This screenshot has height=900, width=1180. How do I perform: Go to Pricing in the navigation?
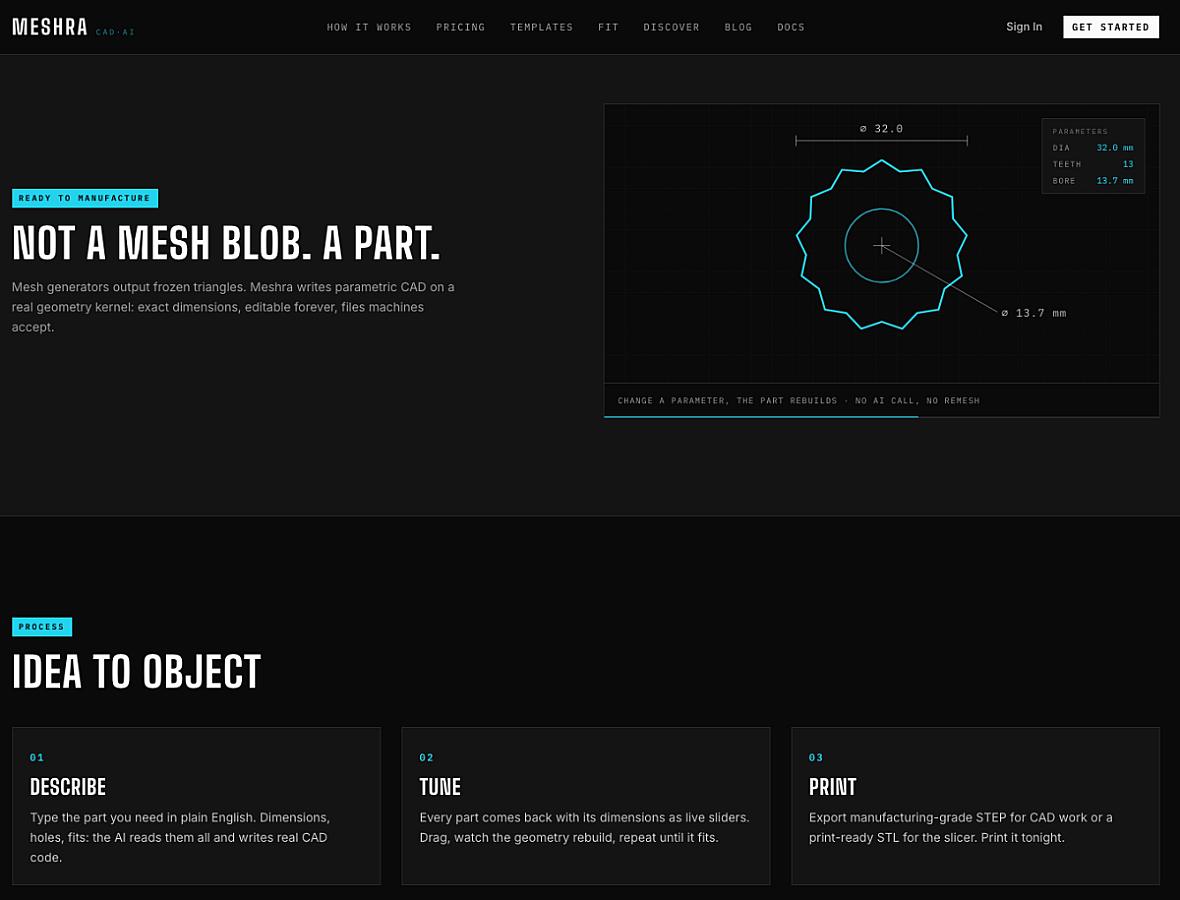(461, 27)
